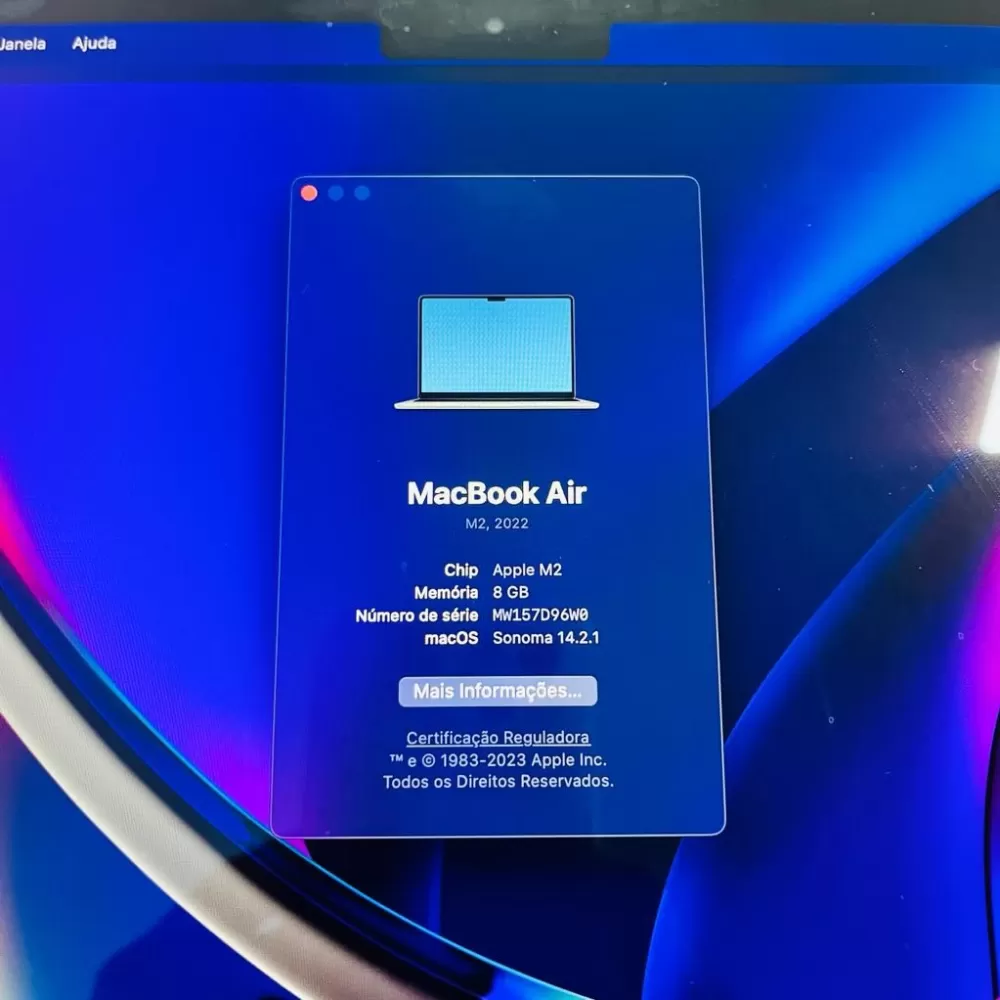Click the Número de série label

(x=416, y=615)
